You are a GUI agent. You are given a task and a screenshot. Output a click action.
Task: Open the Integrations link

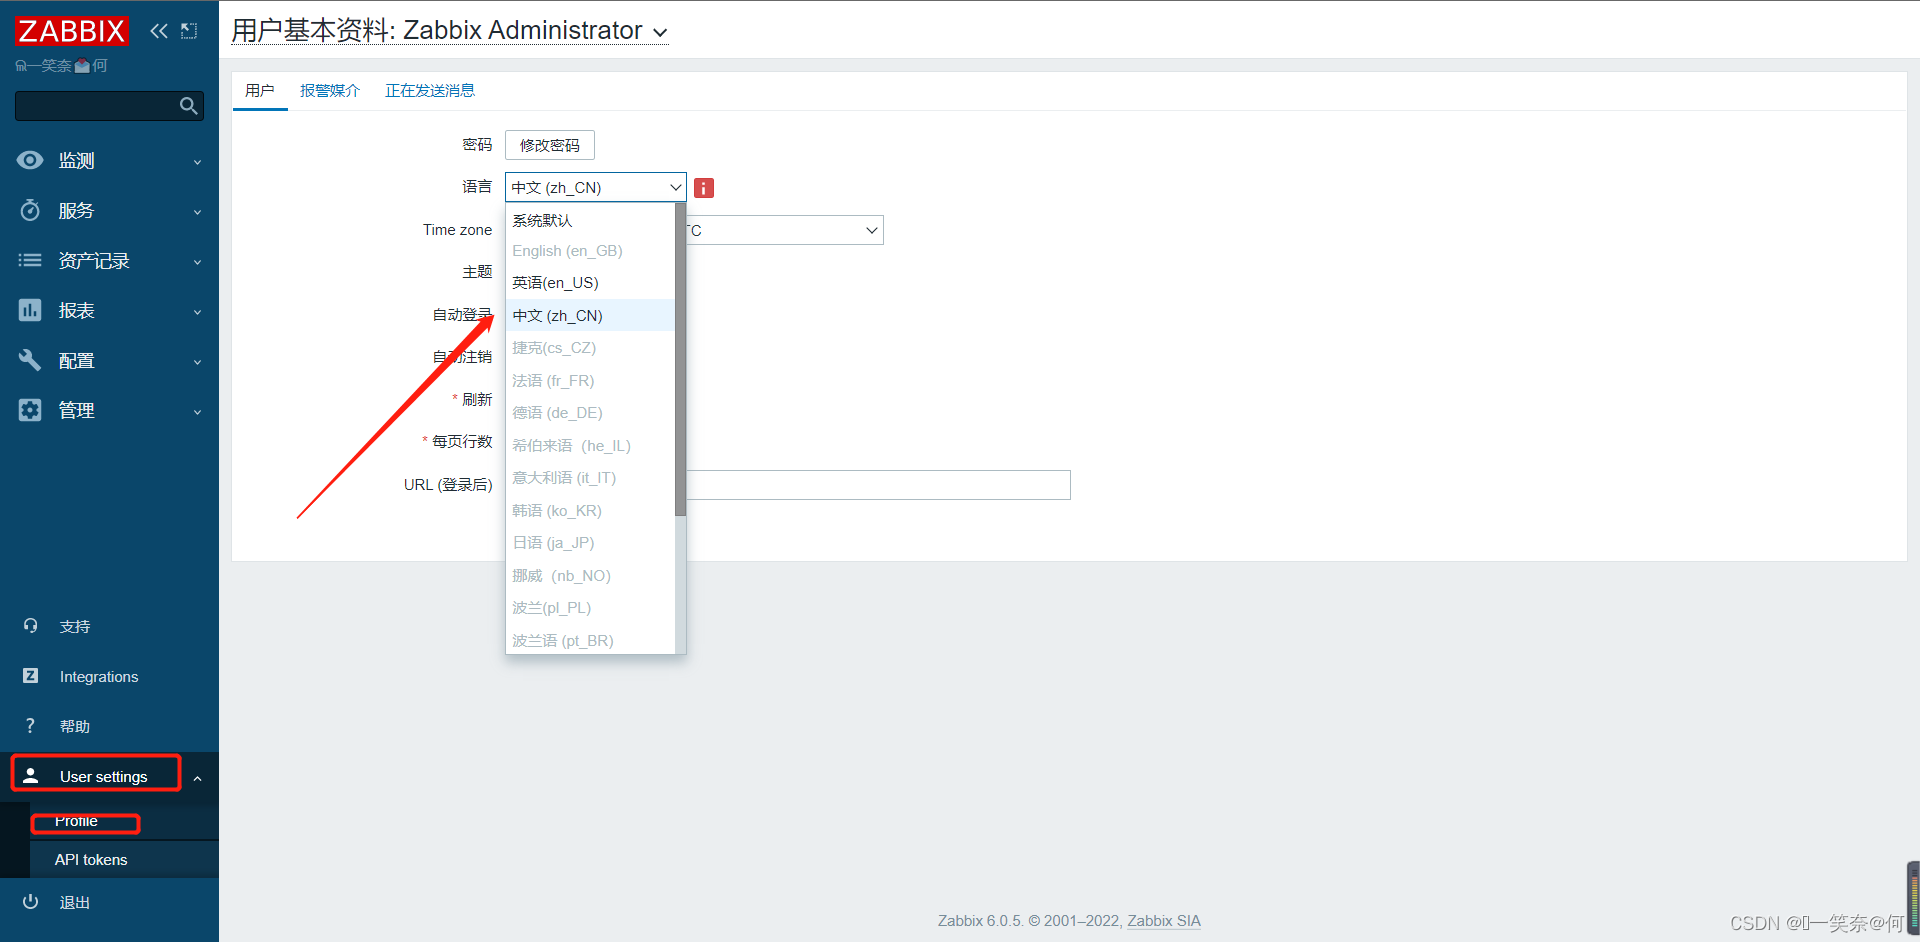[x=99, y=677]
